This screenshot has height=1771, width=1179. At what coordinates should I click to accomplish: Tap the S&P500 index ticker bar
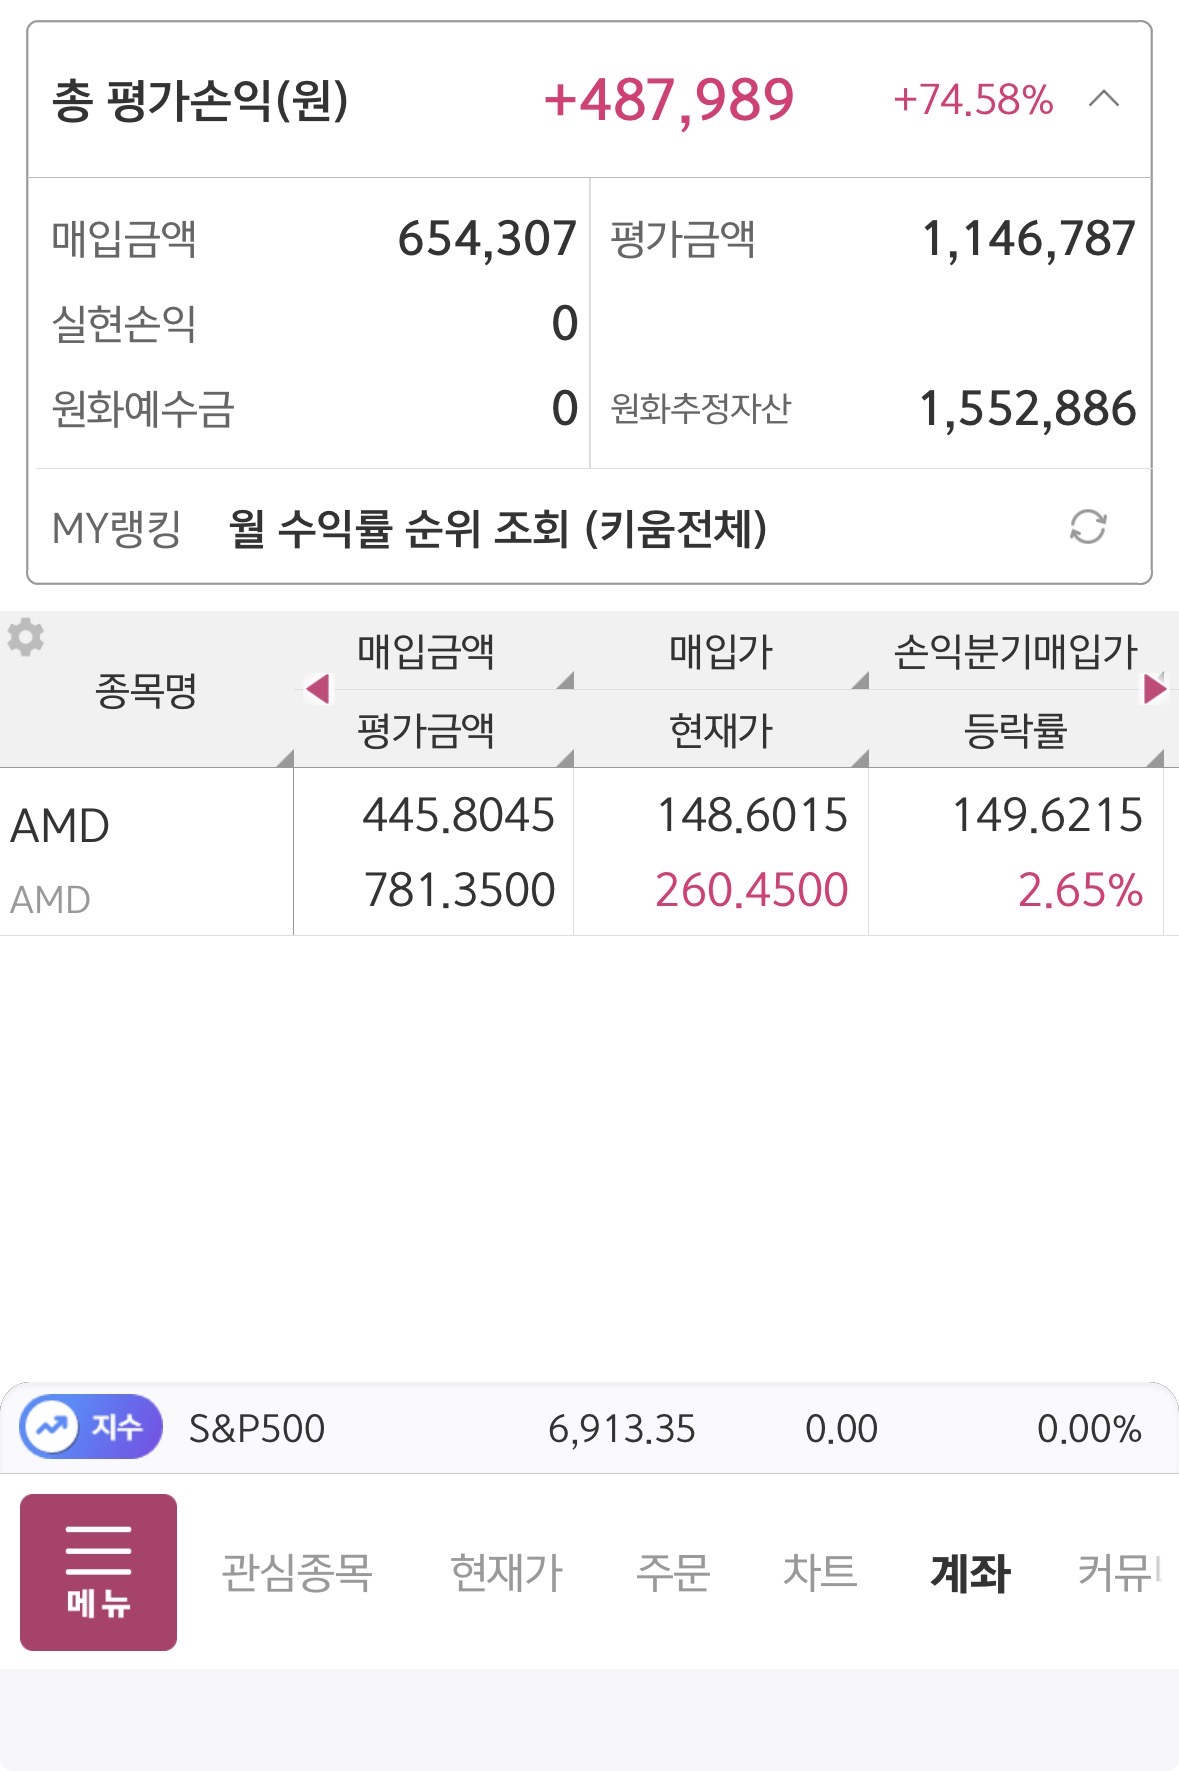(x=660, y=1428)
